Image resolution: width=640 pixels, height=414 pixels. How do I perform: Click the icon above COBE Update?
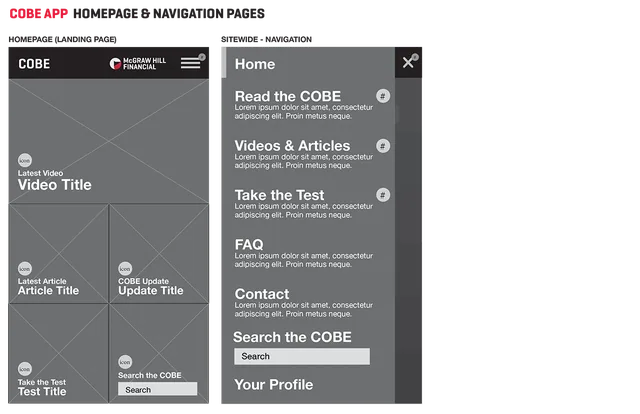point(125,268)
